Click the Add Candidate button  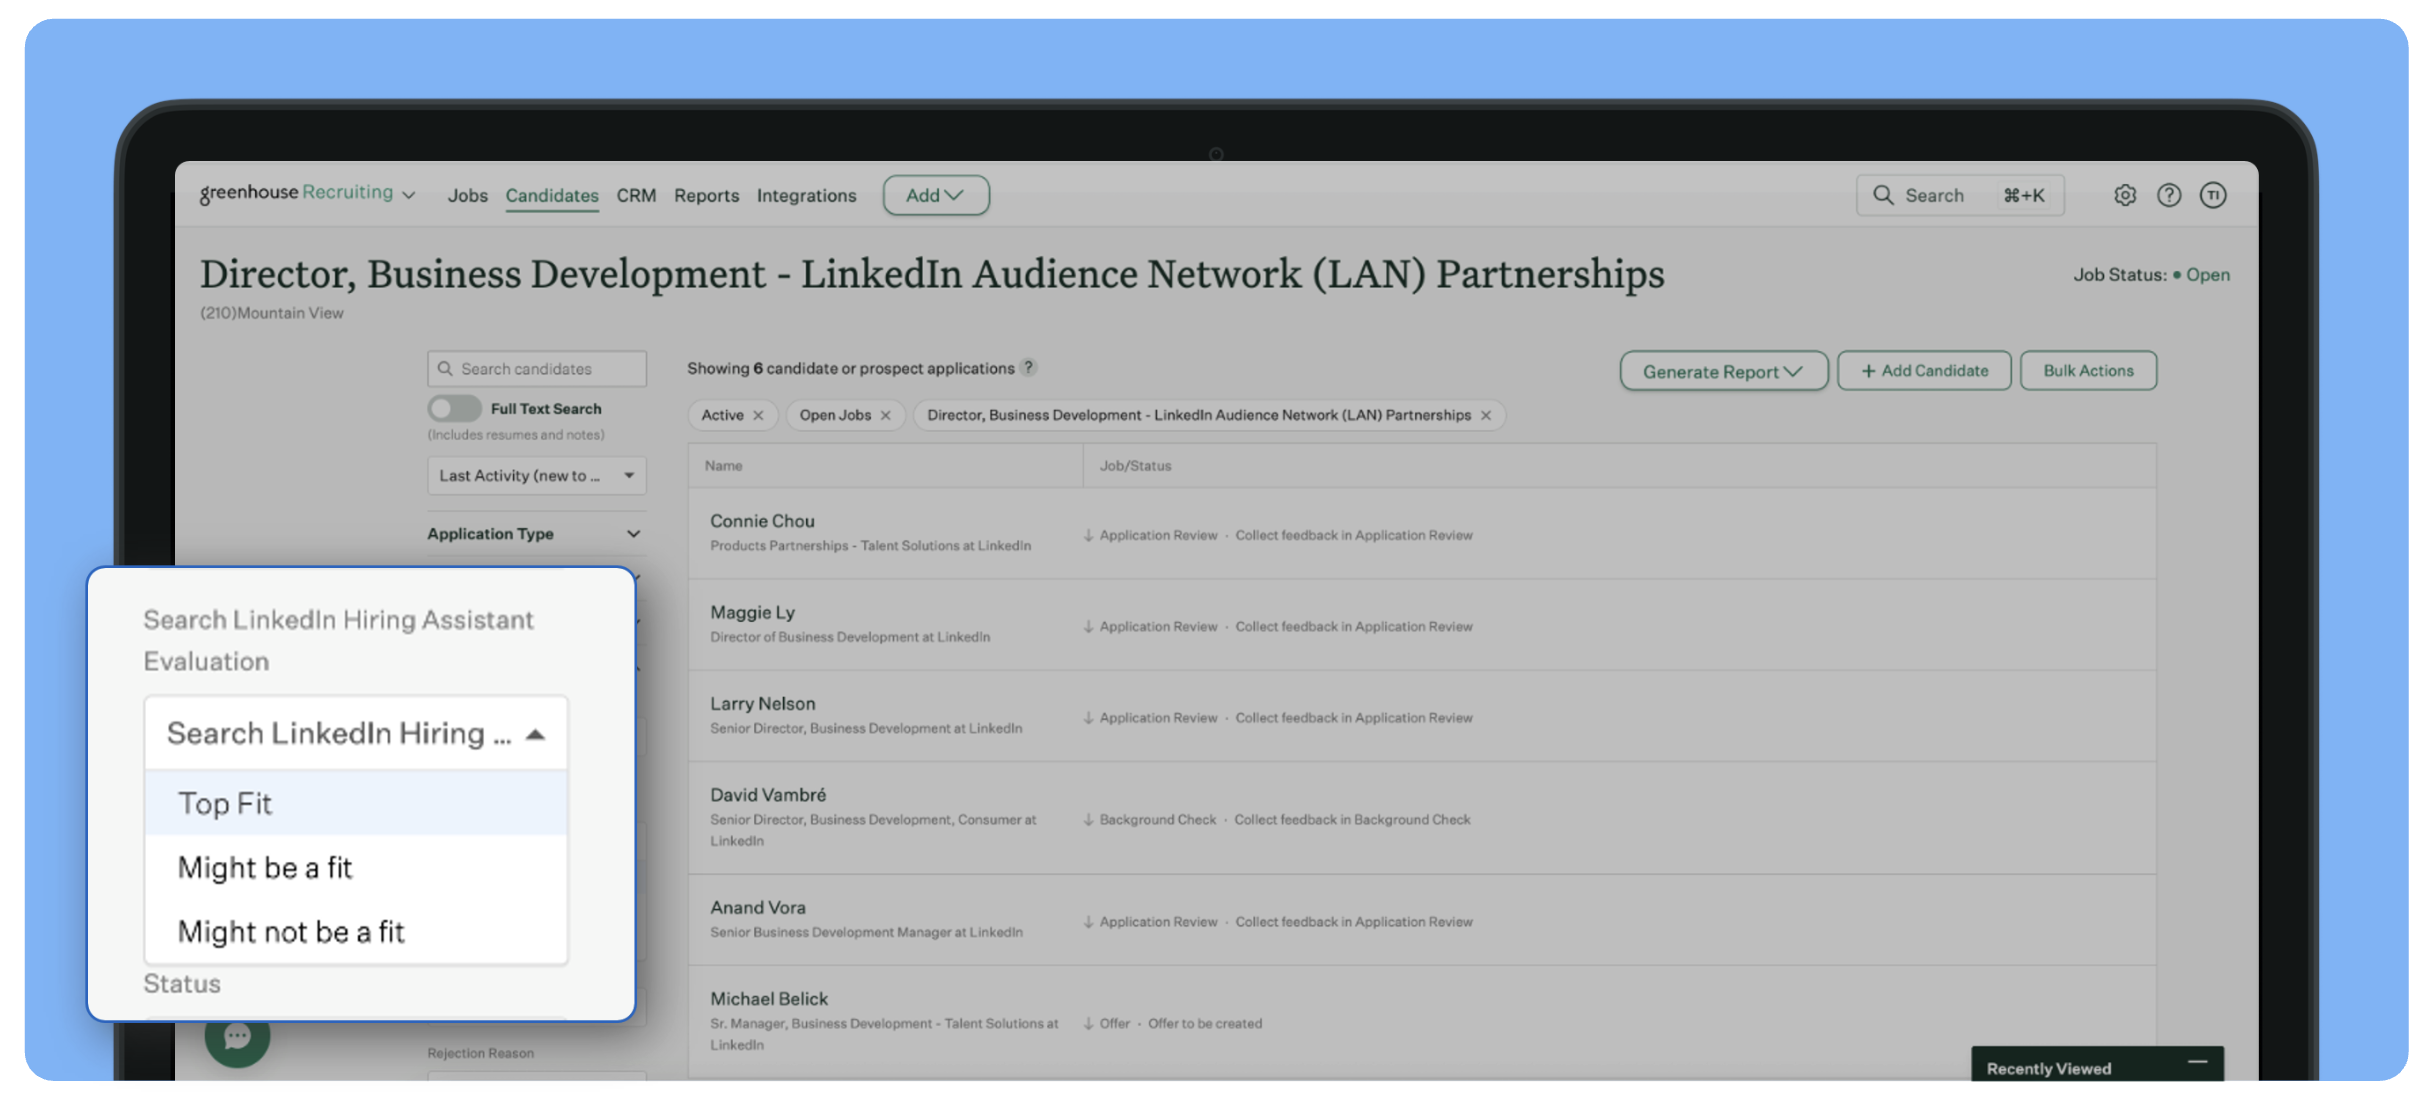point(1924,371)
